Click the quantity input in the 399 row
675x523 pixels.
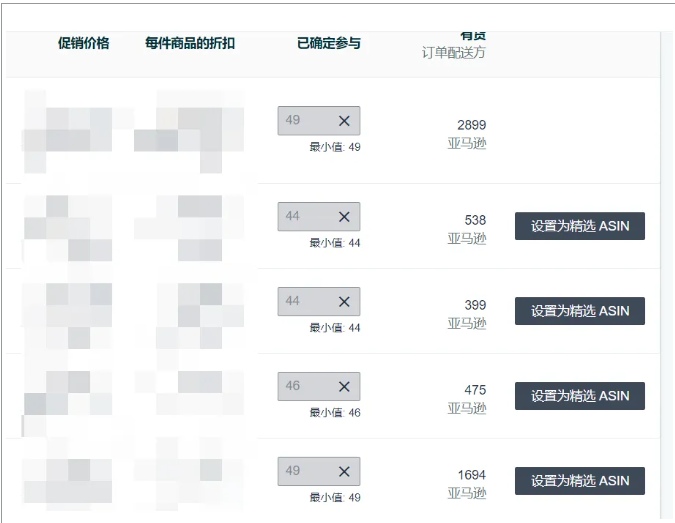(x=308, y=301)
